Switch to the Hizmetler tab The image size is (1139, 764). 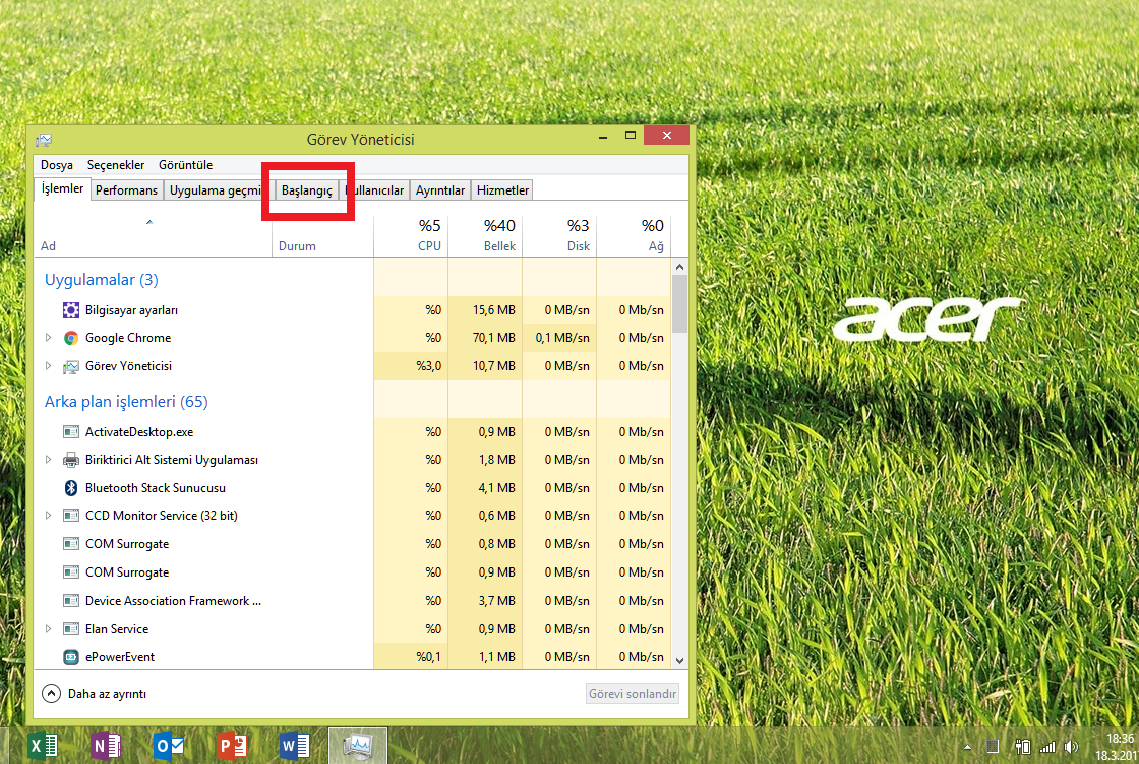tap(503, 190)
